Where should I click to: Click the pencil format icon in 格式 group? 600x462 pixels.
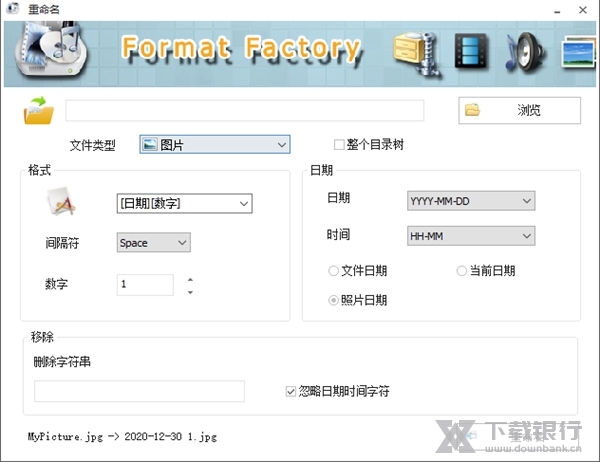[x=61, y=201]
